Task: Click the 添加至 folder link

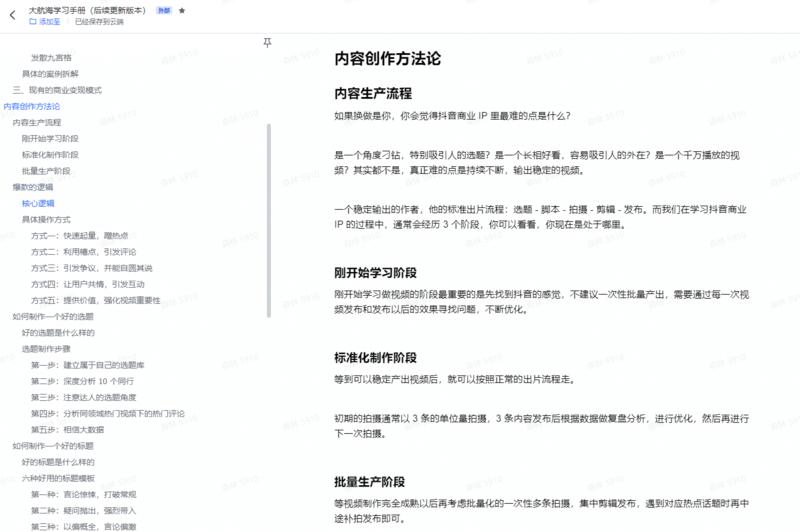Action: point(45,21)
